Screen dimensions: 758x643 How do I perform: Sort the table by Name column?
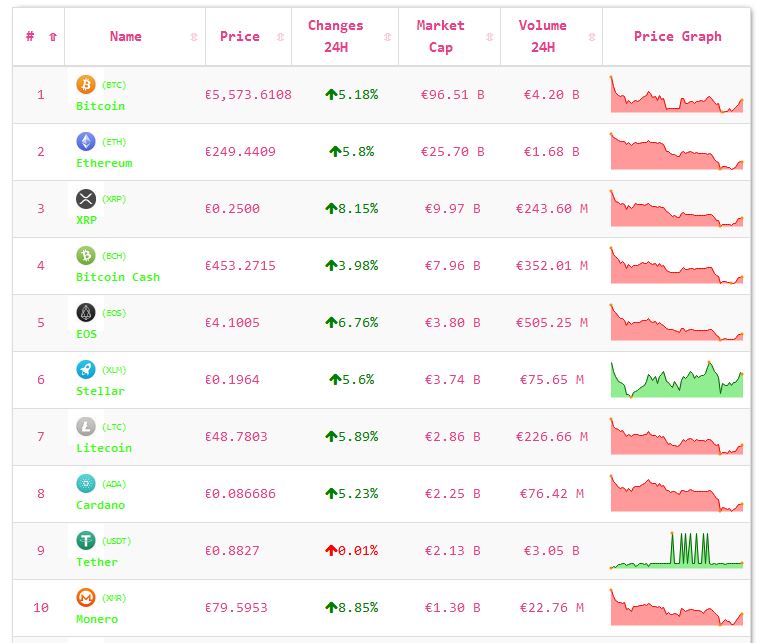coord(126,37)
